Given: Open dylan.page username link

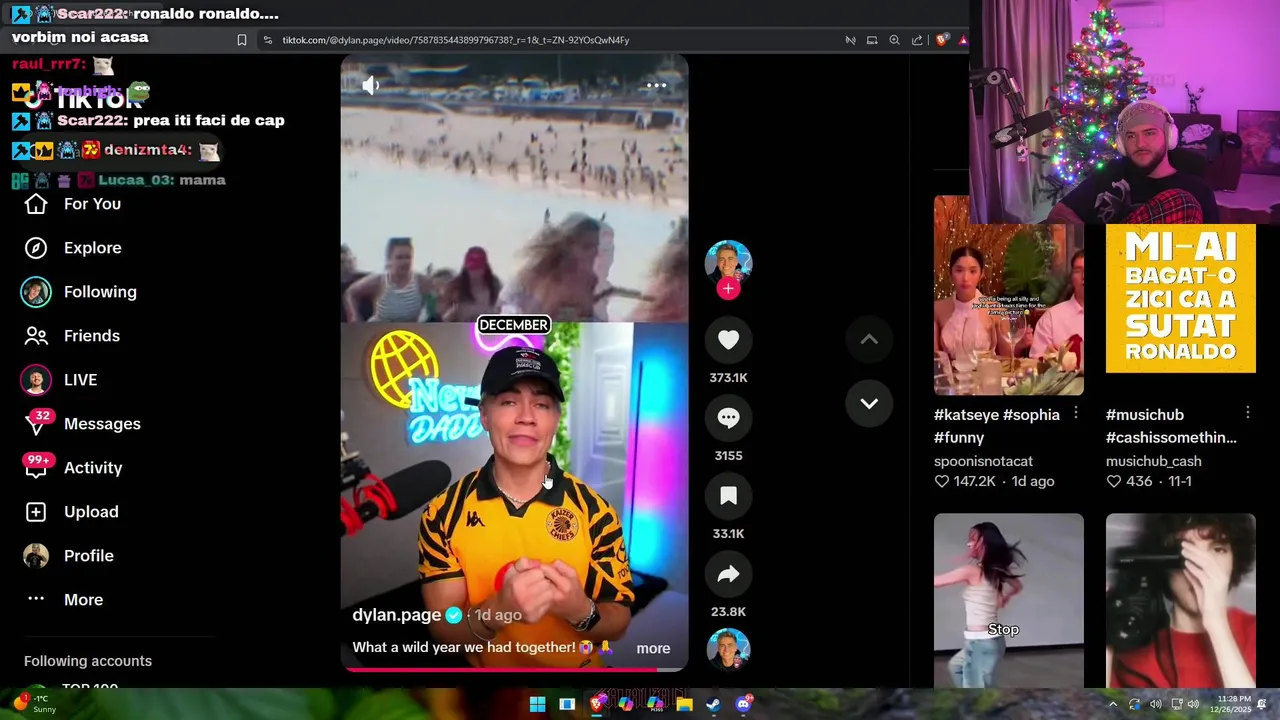Looking at the screenshot, I should tap(397, 615).
